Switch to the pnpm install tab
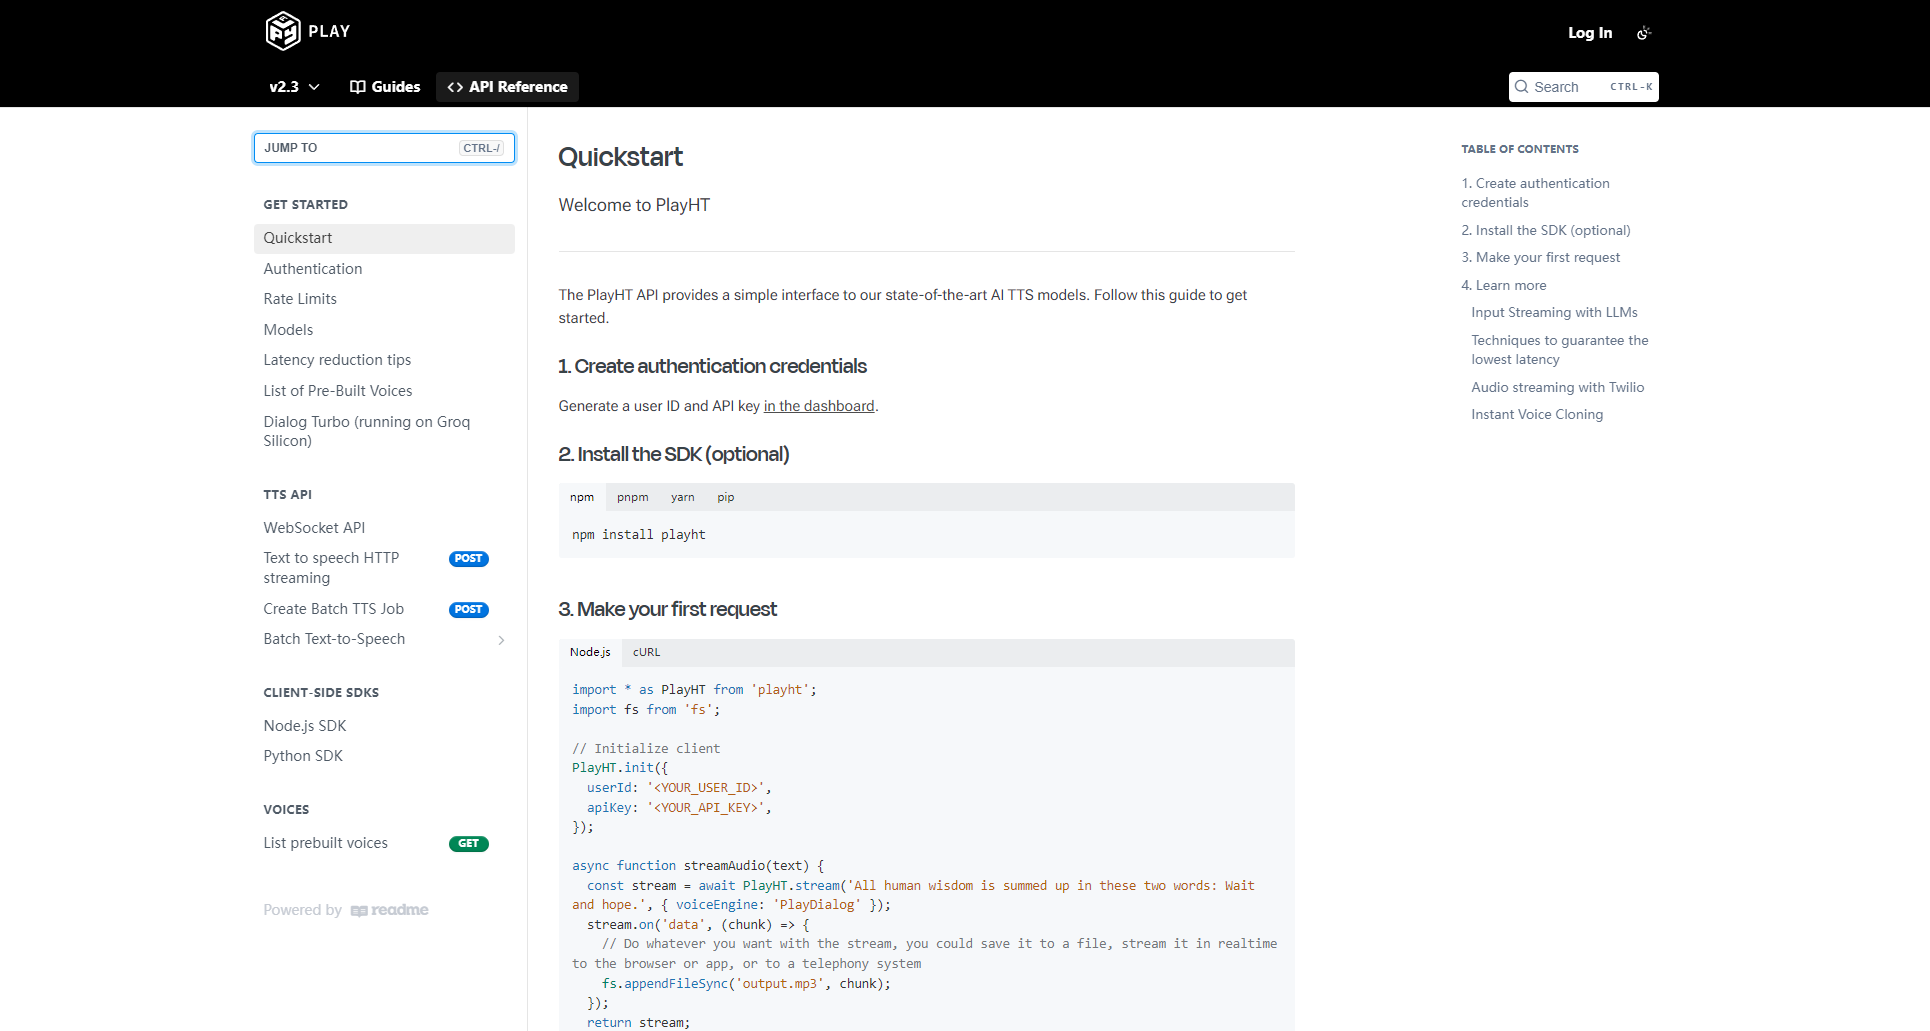Screen dimensions: 1930x1031 632,497
